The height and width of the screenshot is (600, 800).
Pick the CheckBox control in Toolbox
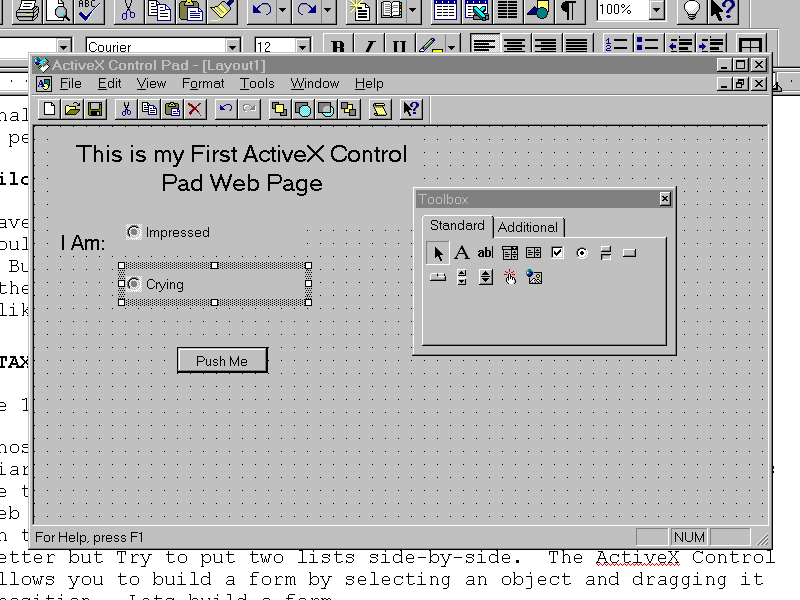pos(557,253)
